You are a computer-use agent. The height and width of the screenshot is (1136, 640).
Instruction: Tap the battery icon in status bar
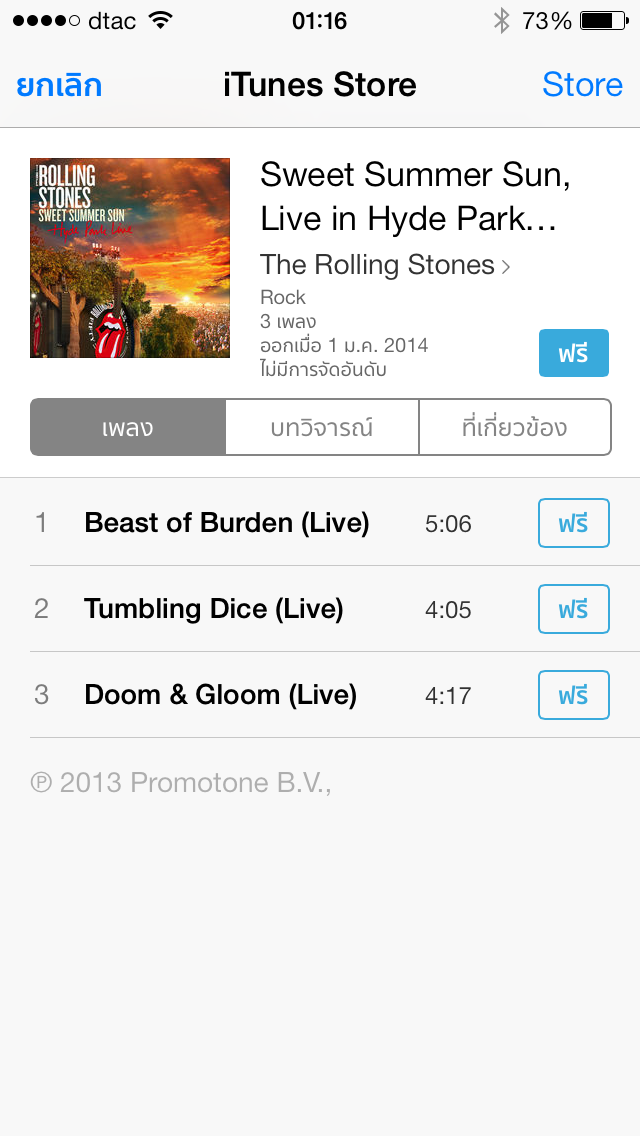pyautogui.click(x=604, y=21)
